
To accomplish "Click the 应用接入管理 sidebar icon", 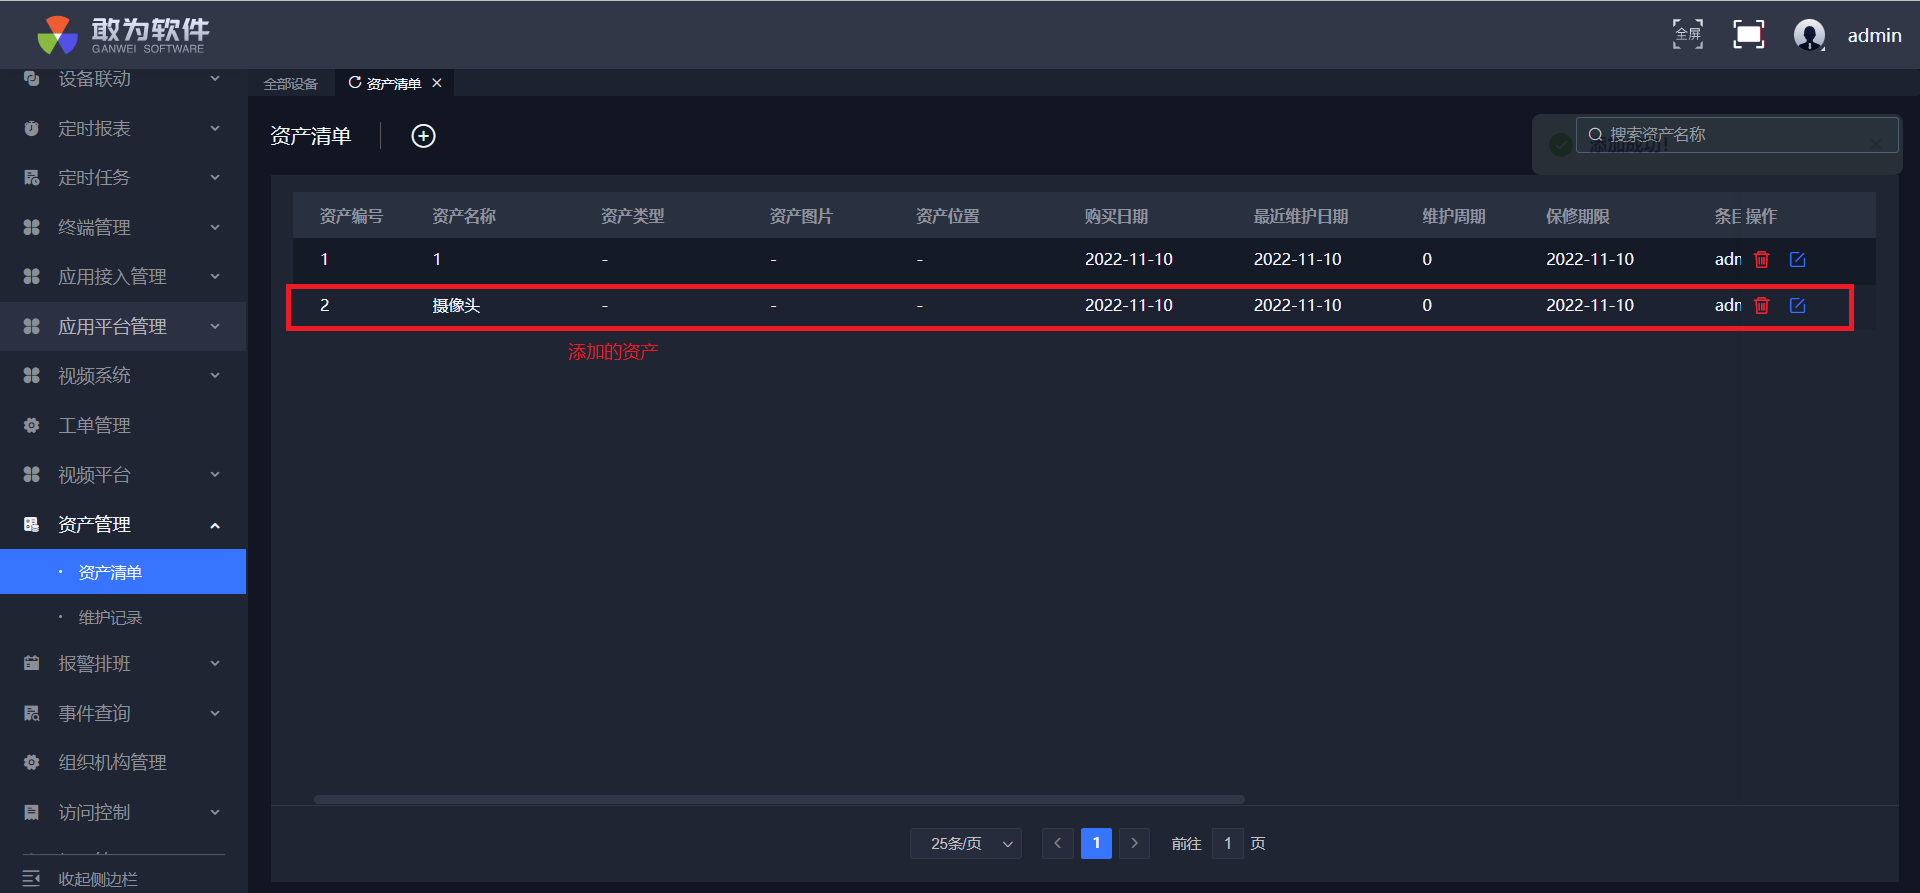I will [32, 276].
